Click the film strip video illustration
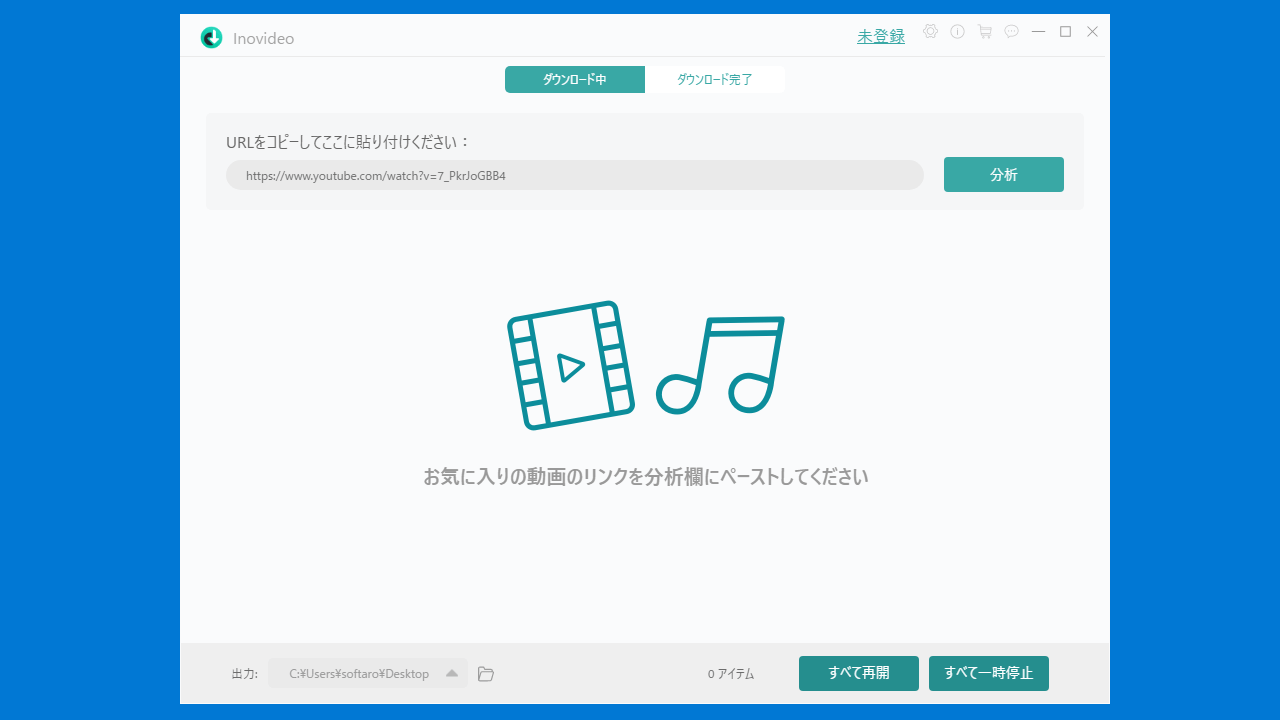Screen dimensions: 1280x720 pos(571,365)
